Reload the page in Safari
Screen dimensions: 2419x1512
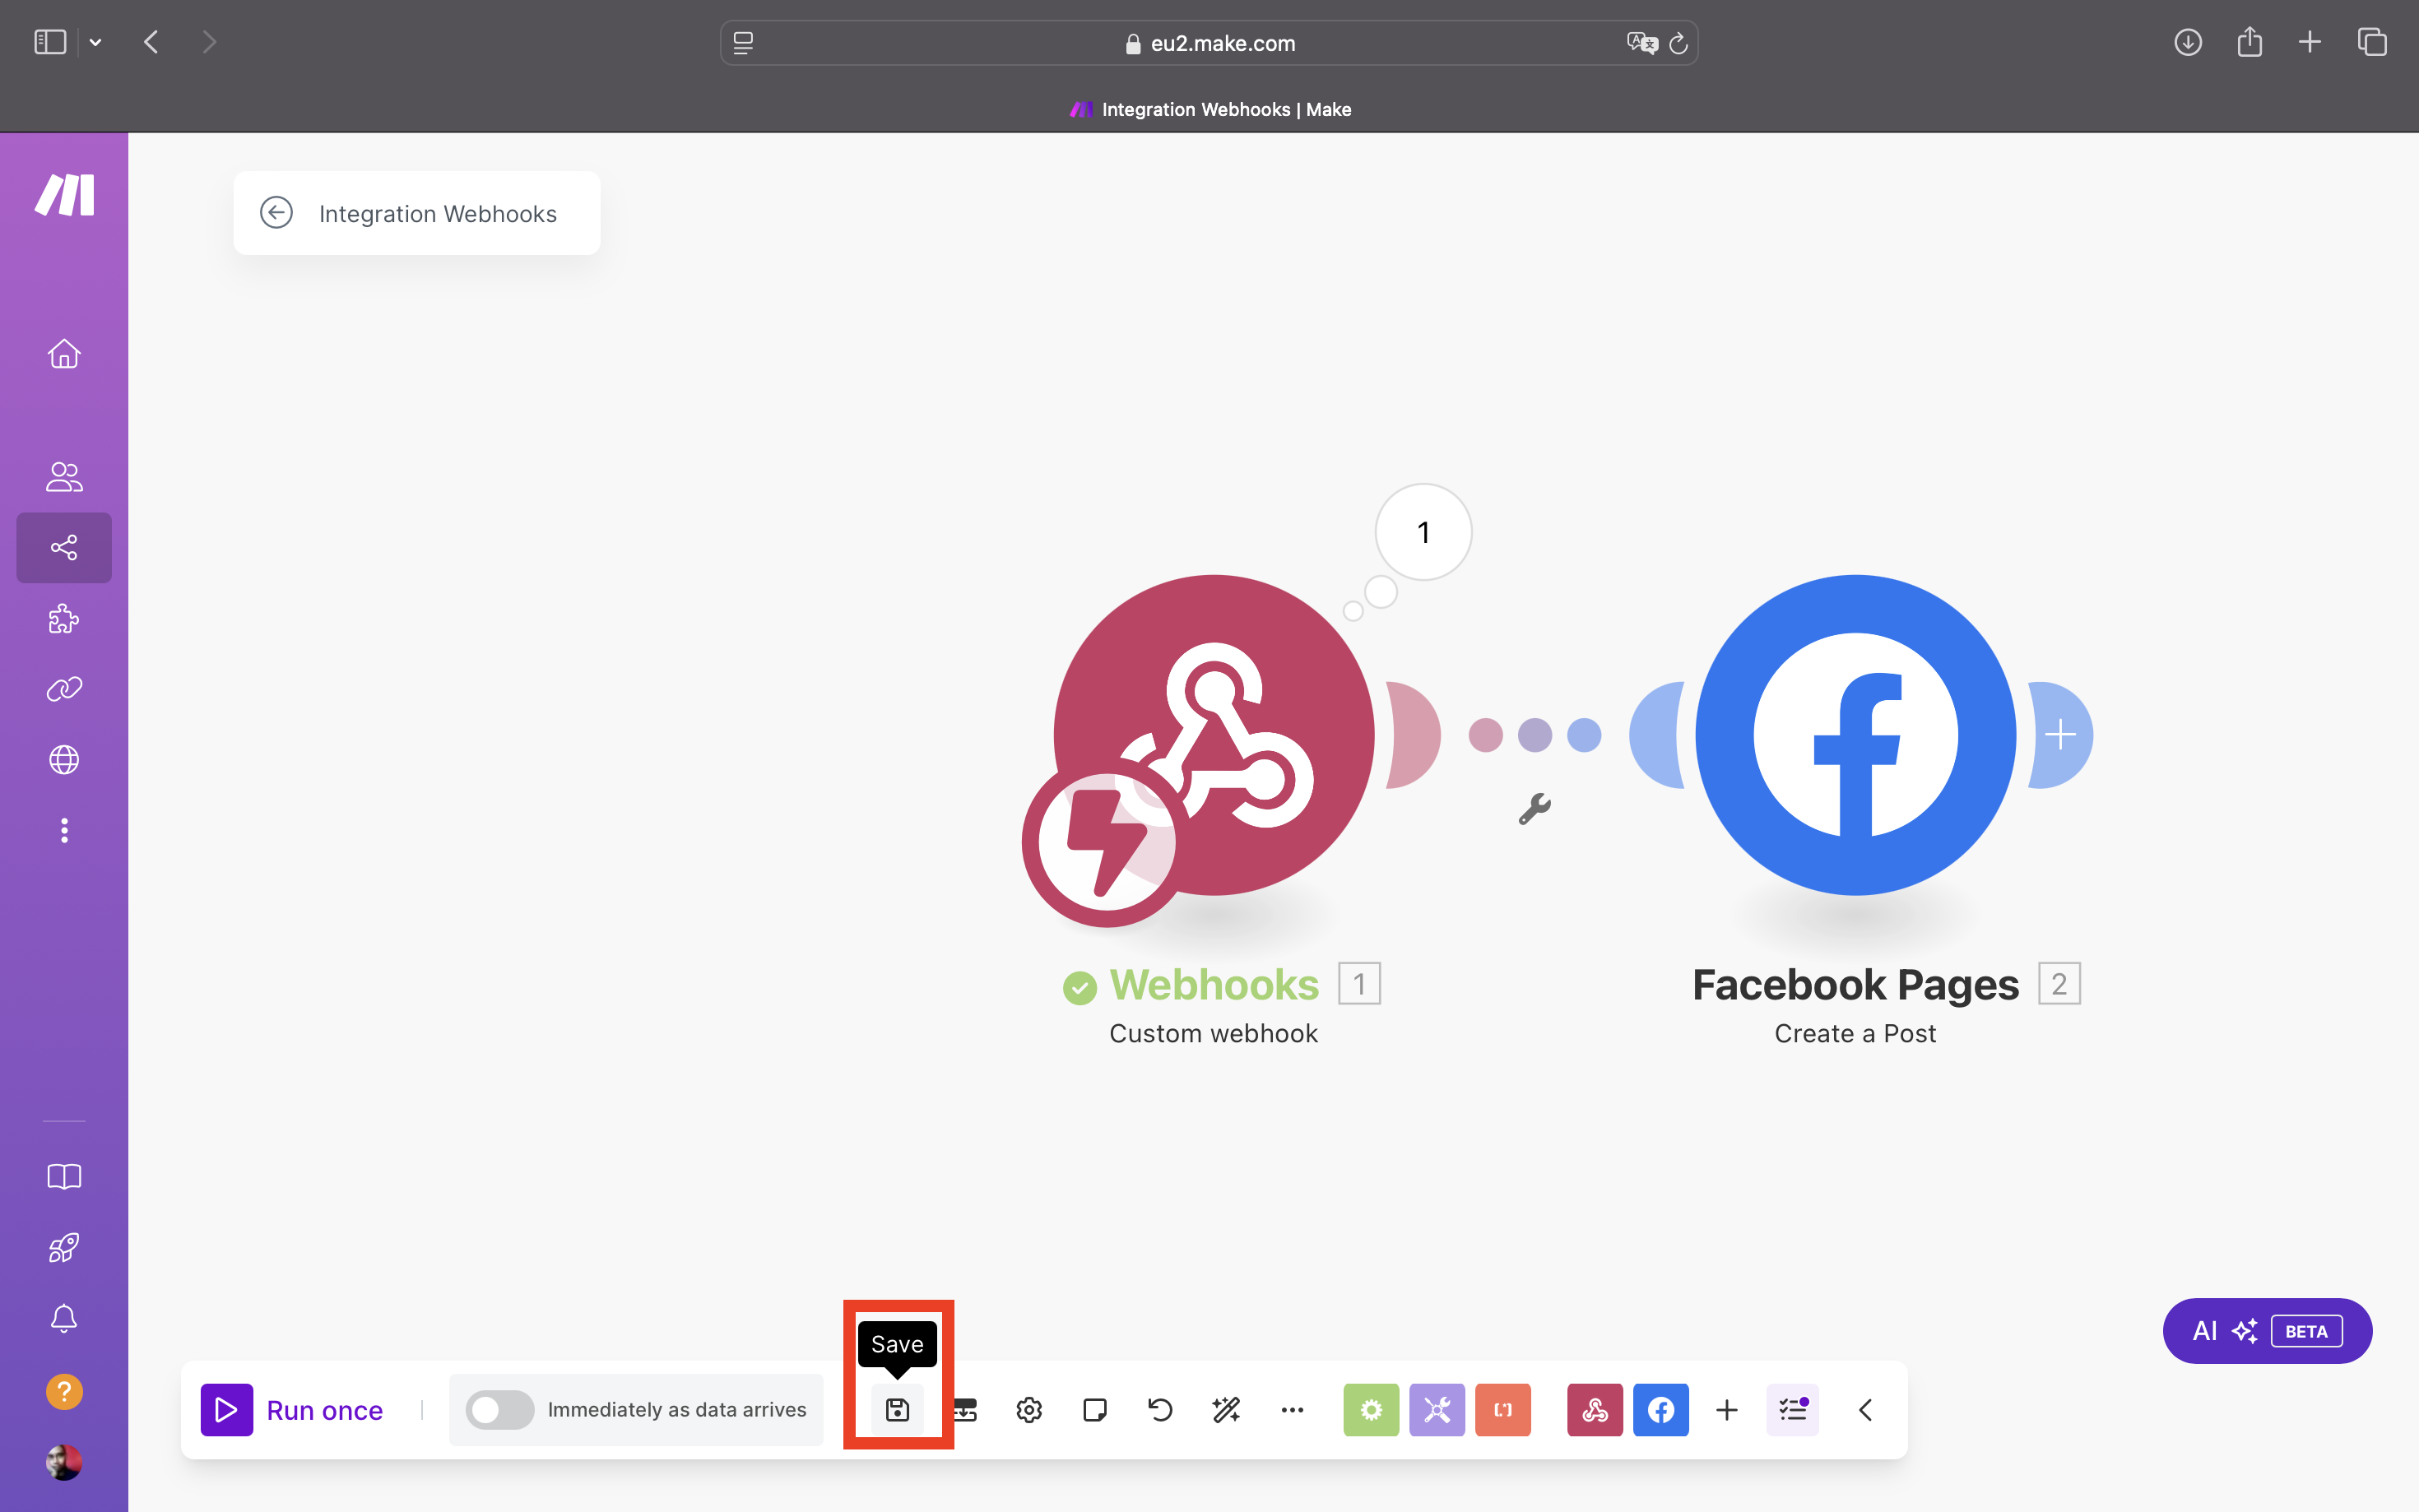point(1679,43)
